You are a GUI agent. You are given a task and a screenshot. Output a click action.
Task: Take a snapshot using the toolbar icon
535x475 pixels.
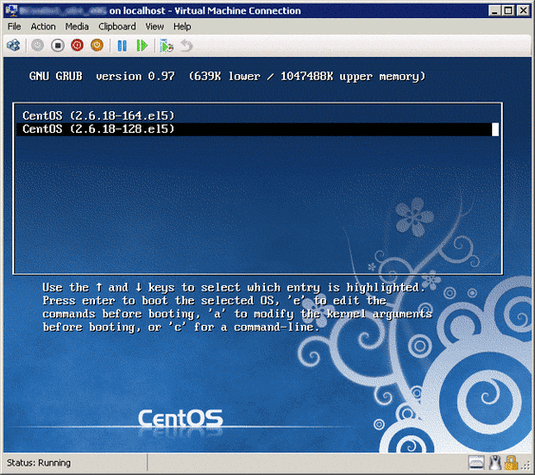click(167, 46)
